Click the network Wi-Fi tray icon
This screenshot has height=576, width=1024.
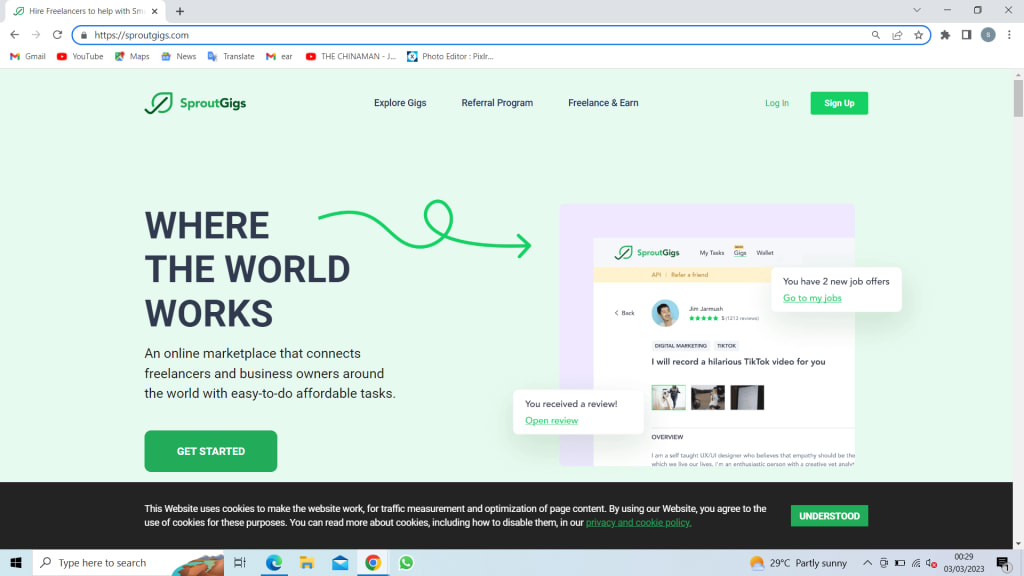[916, 563]
